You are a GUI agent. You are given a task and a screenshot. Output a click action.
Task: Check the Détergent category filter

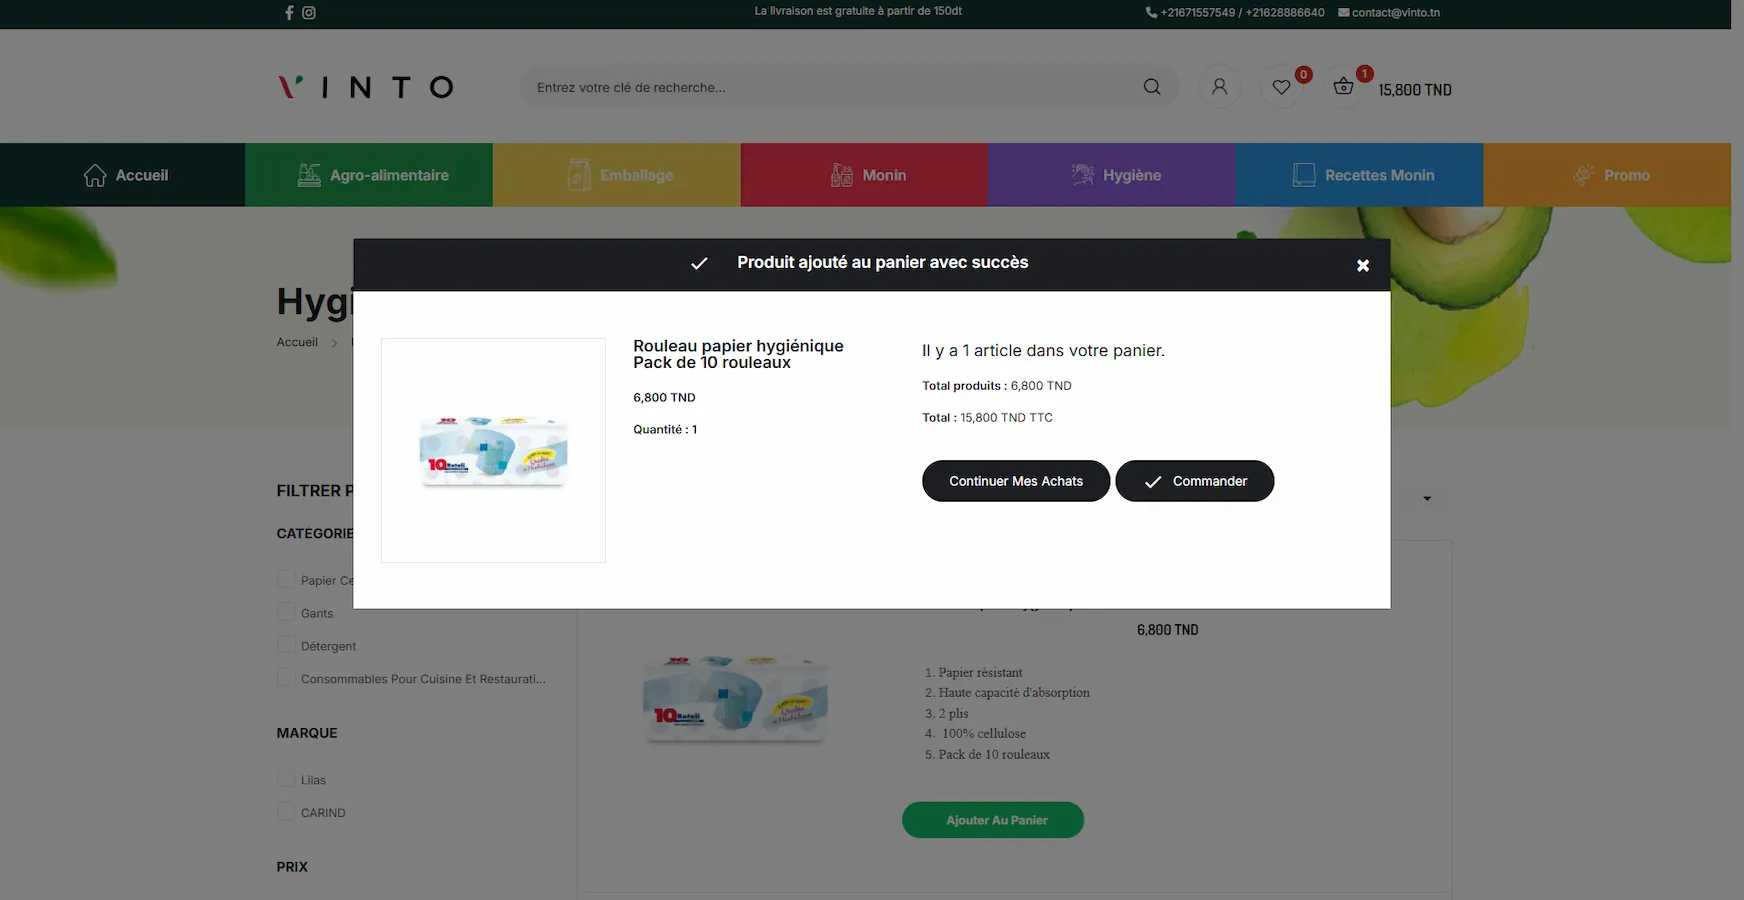(286, 645)
